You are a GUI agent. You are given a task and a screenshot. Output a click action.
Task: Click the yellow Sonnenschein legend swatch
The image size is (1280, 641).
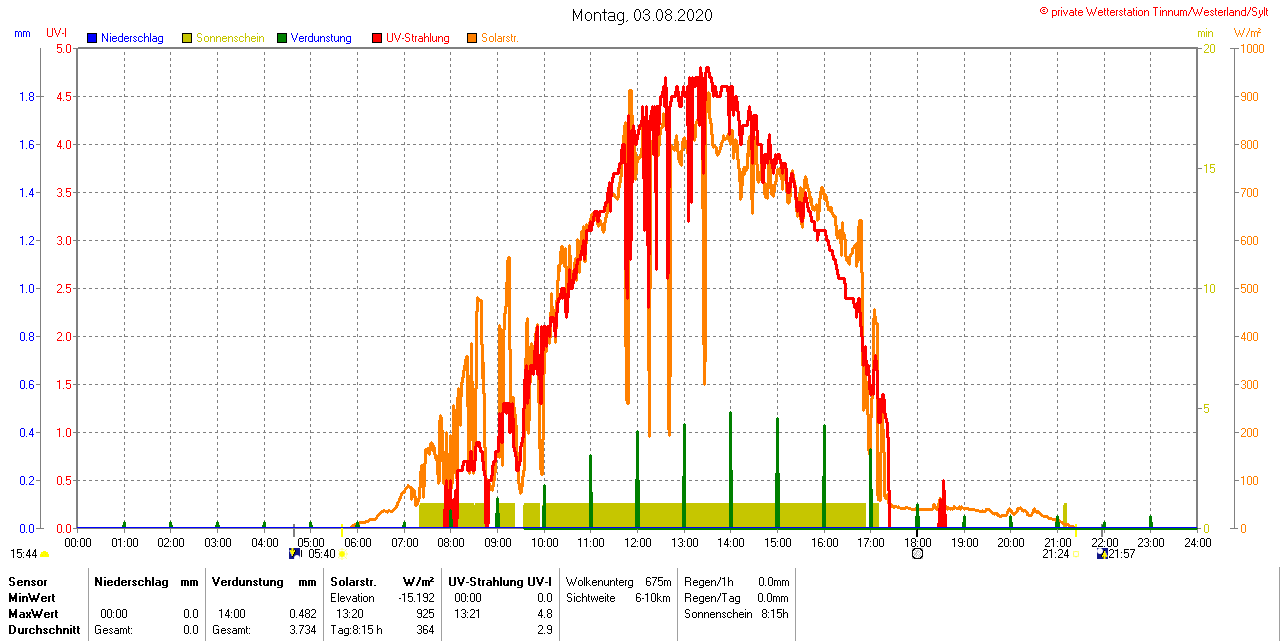click(187, 38)
